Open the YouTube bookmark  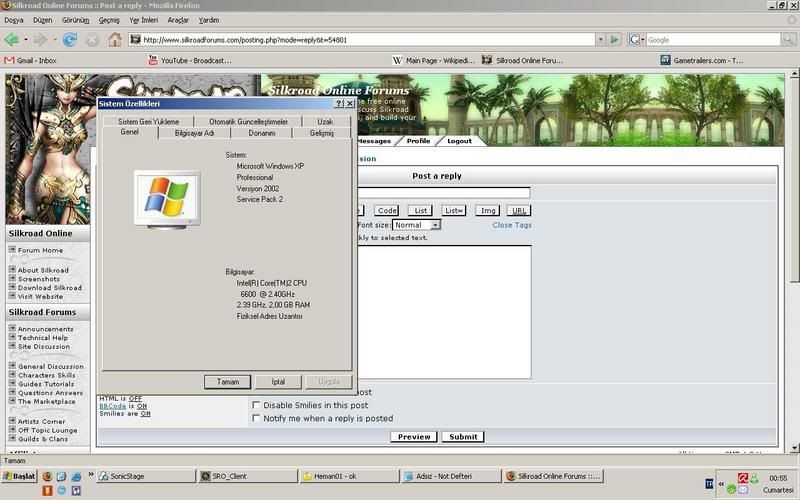[190, 60]
